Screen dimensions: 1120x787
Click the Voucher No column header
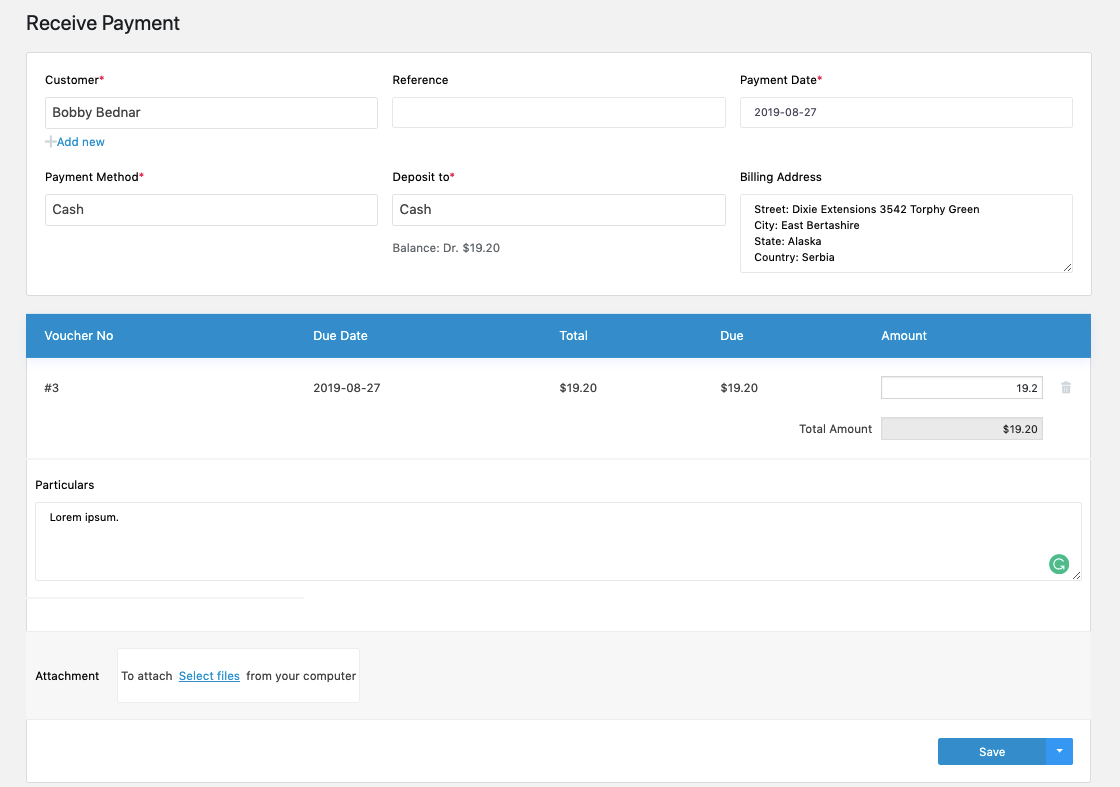coord(78,335)
